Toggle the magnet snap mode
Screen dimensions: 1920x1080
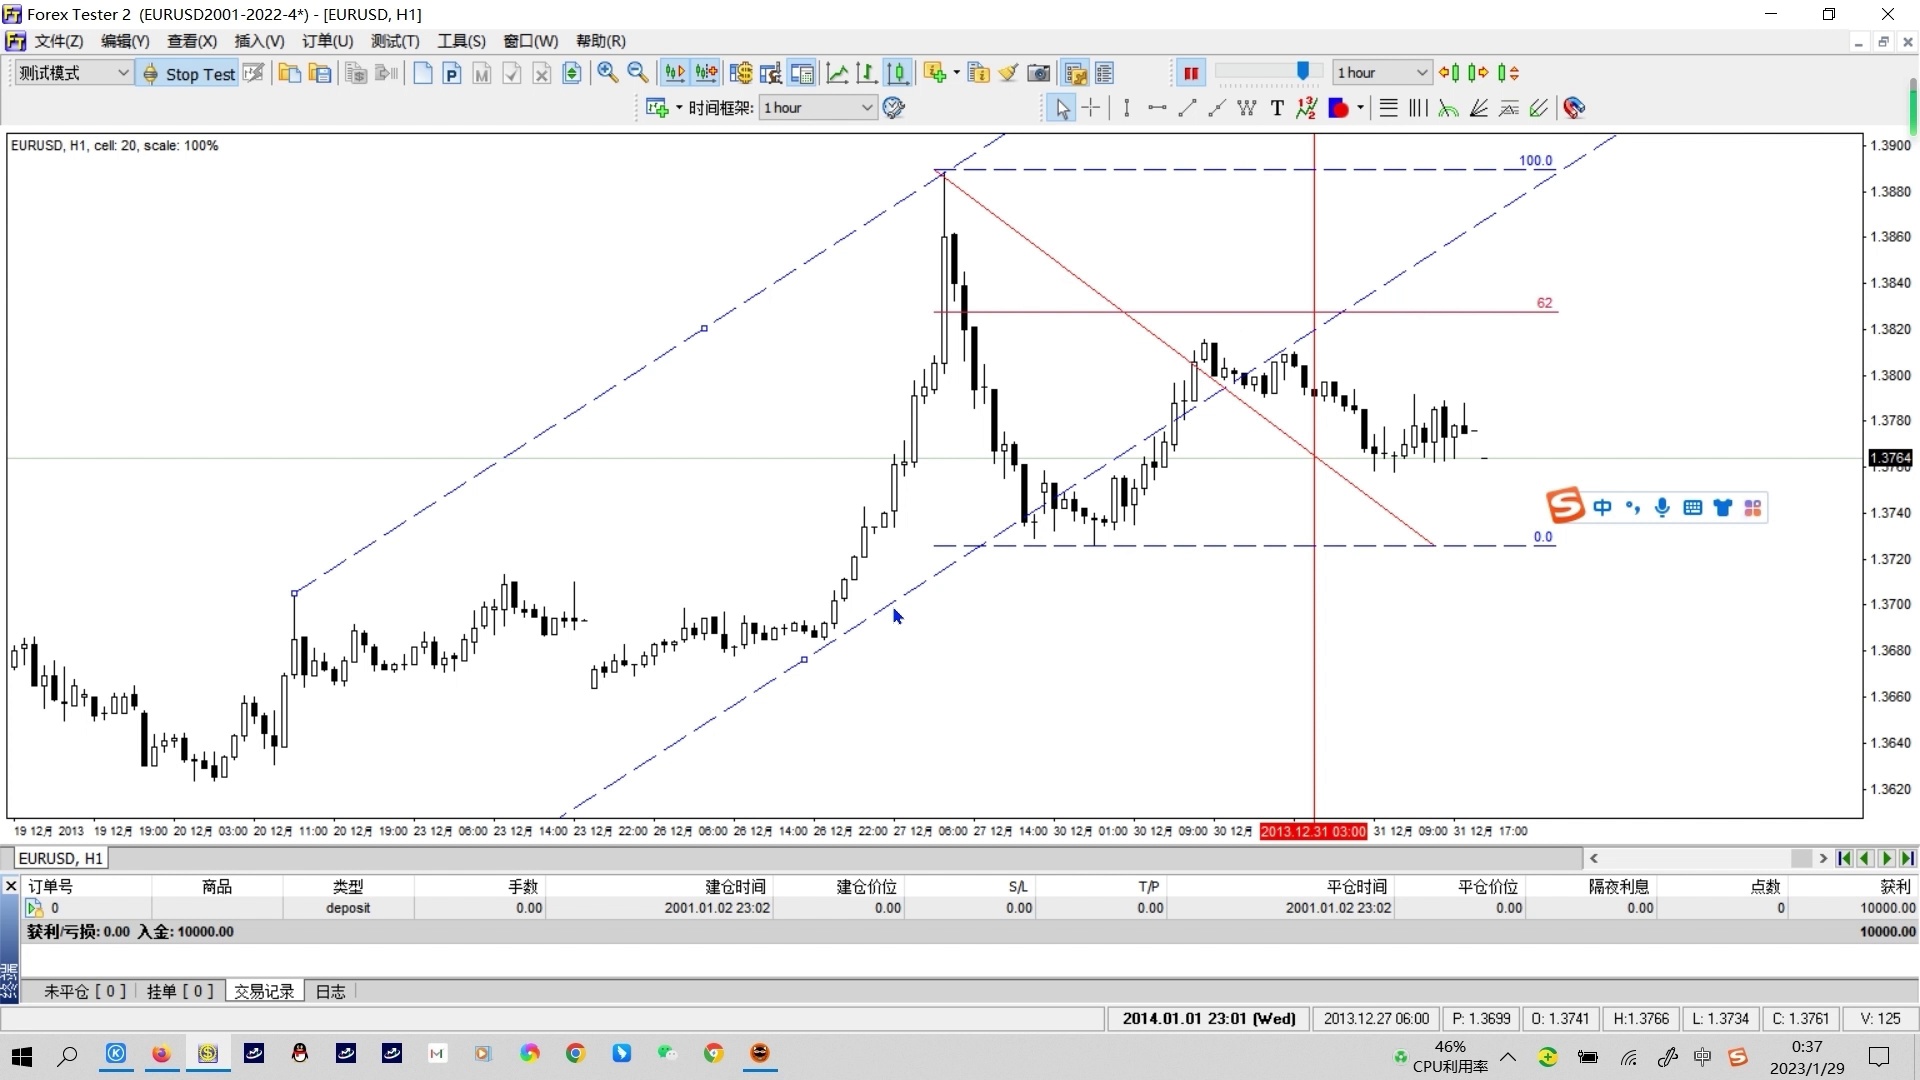coord(1575,108)
